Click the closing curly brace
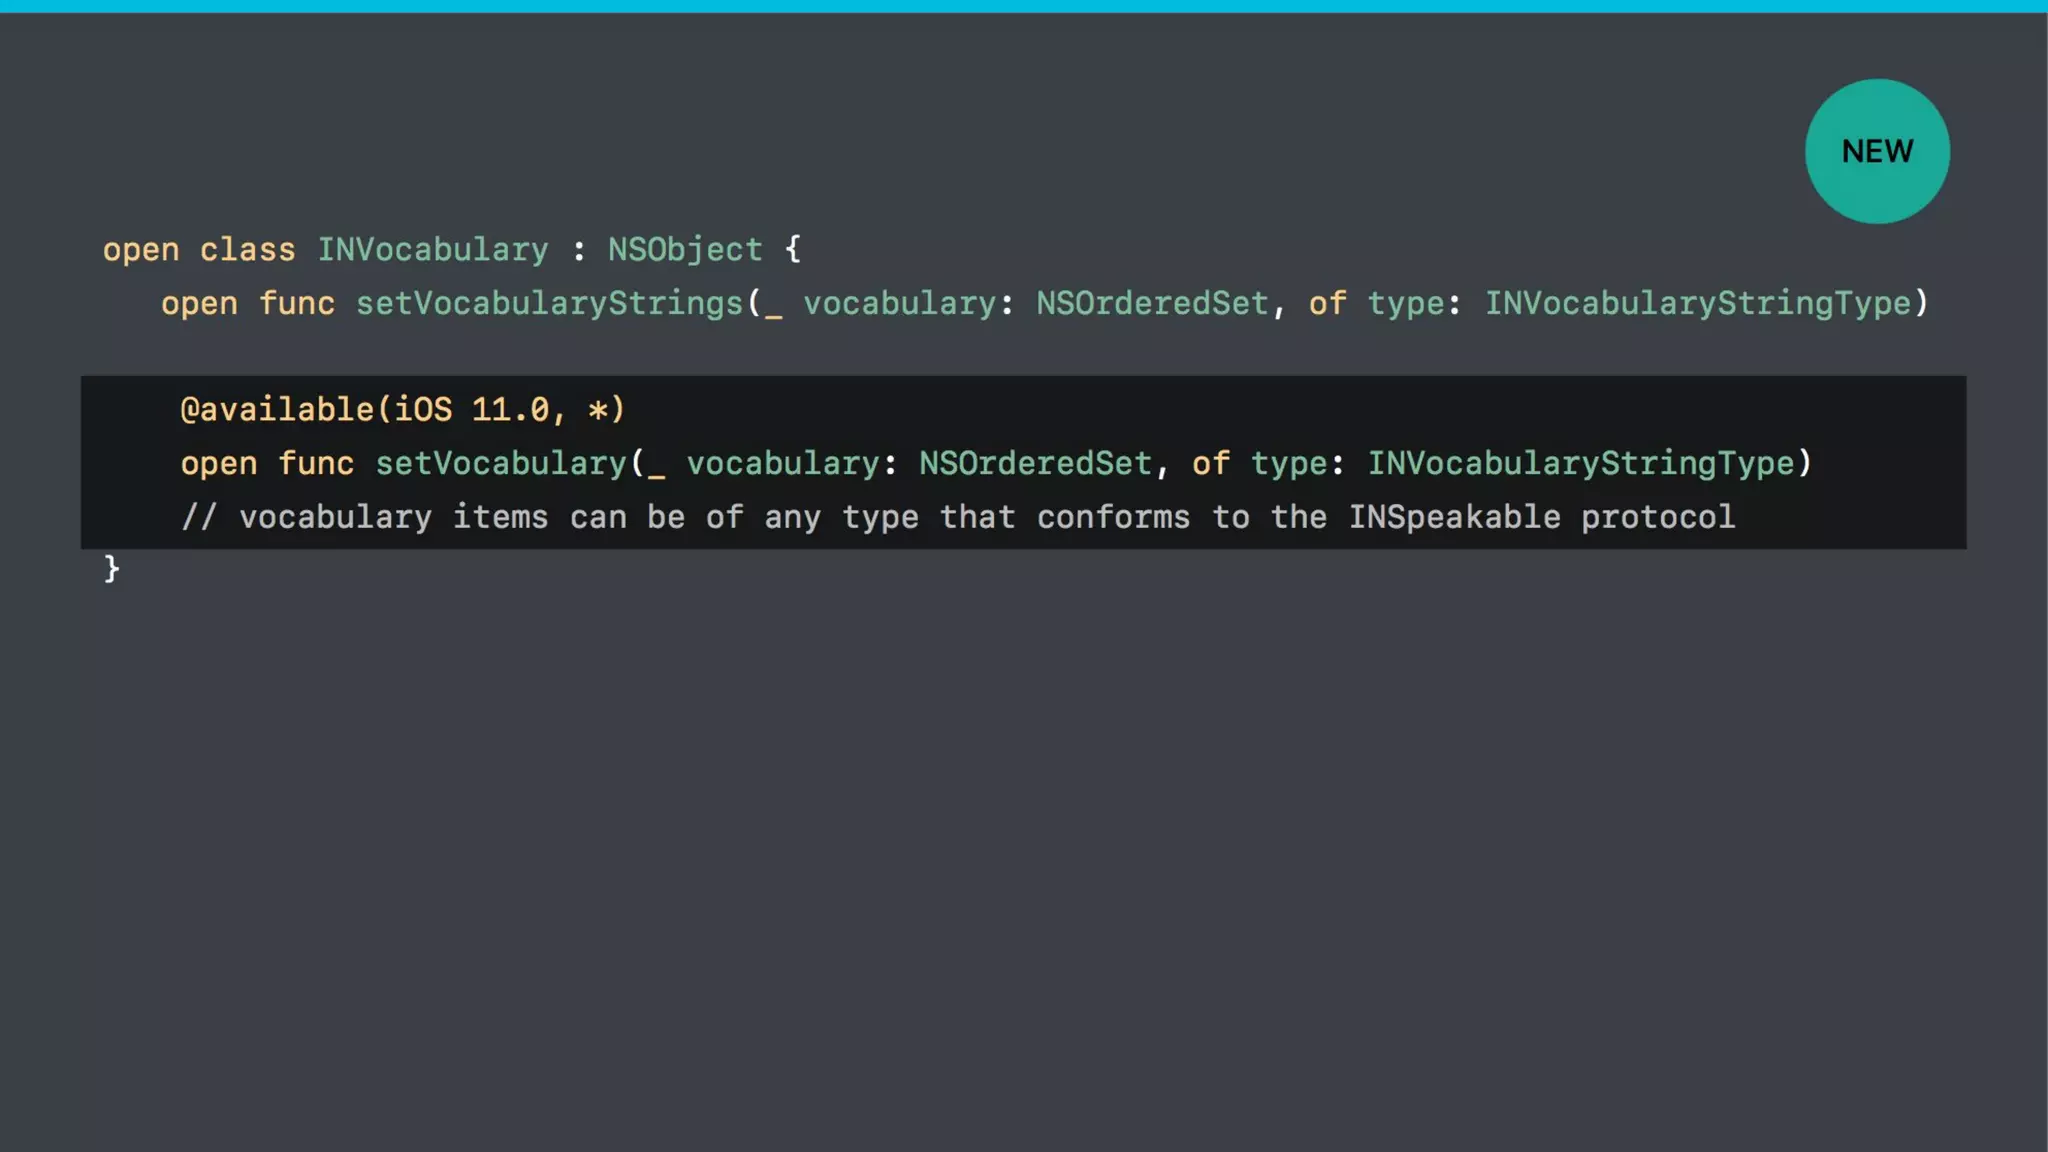The height and width of the screenshot is (1152, 2048). [111, 568]
